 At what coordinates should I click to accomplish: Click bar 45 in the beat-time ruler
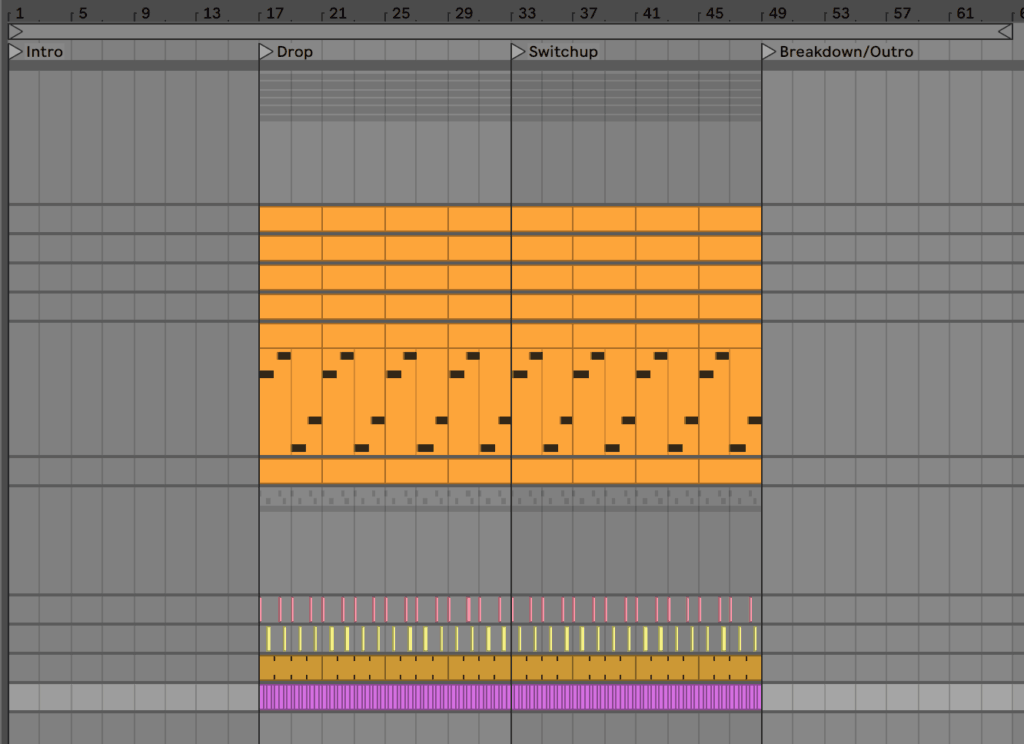pos(714,13)
